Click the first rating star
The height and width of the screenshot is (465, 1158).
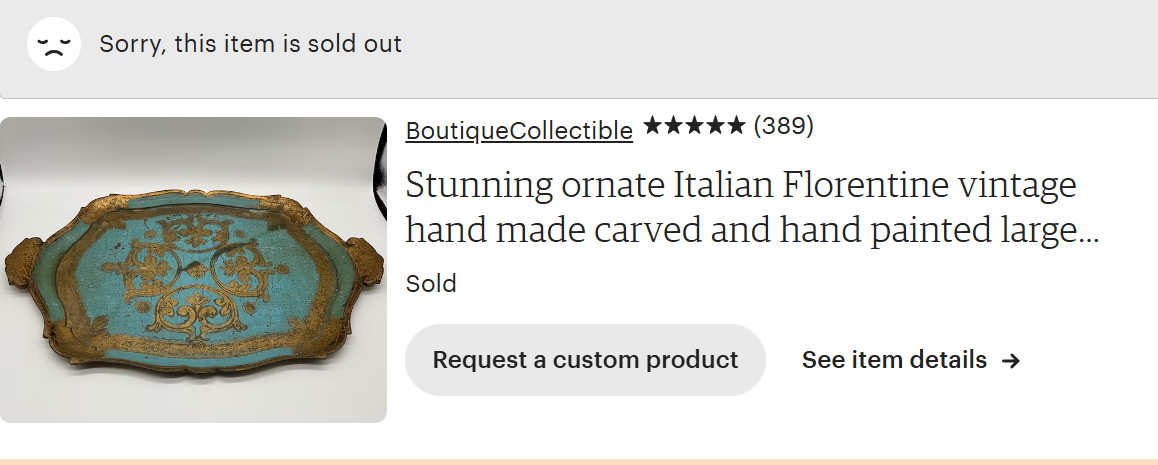coord(653,126)
